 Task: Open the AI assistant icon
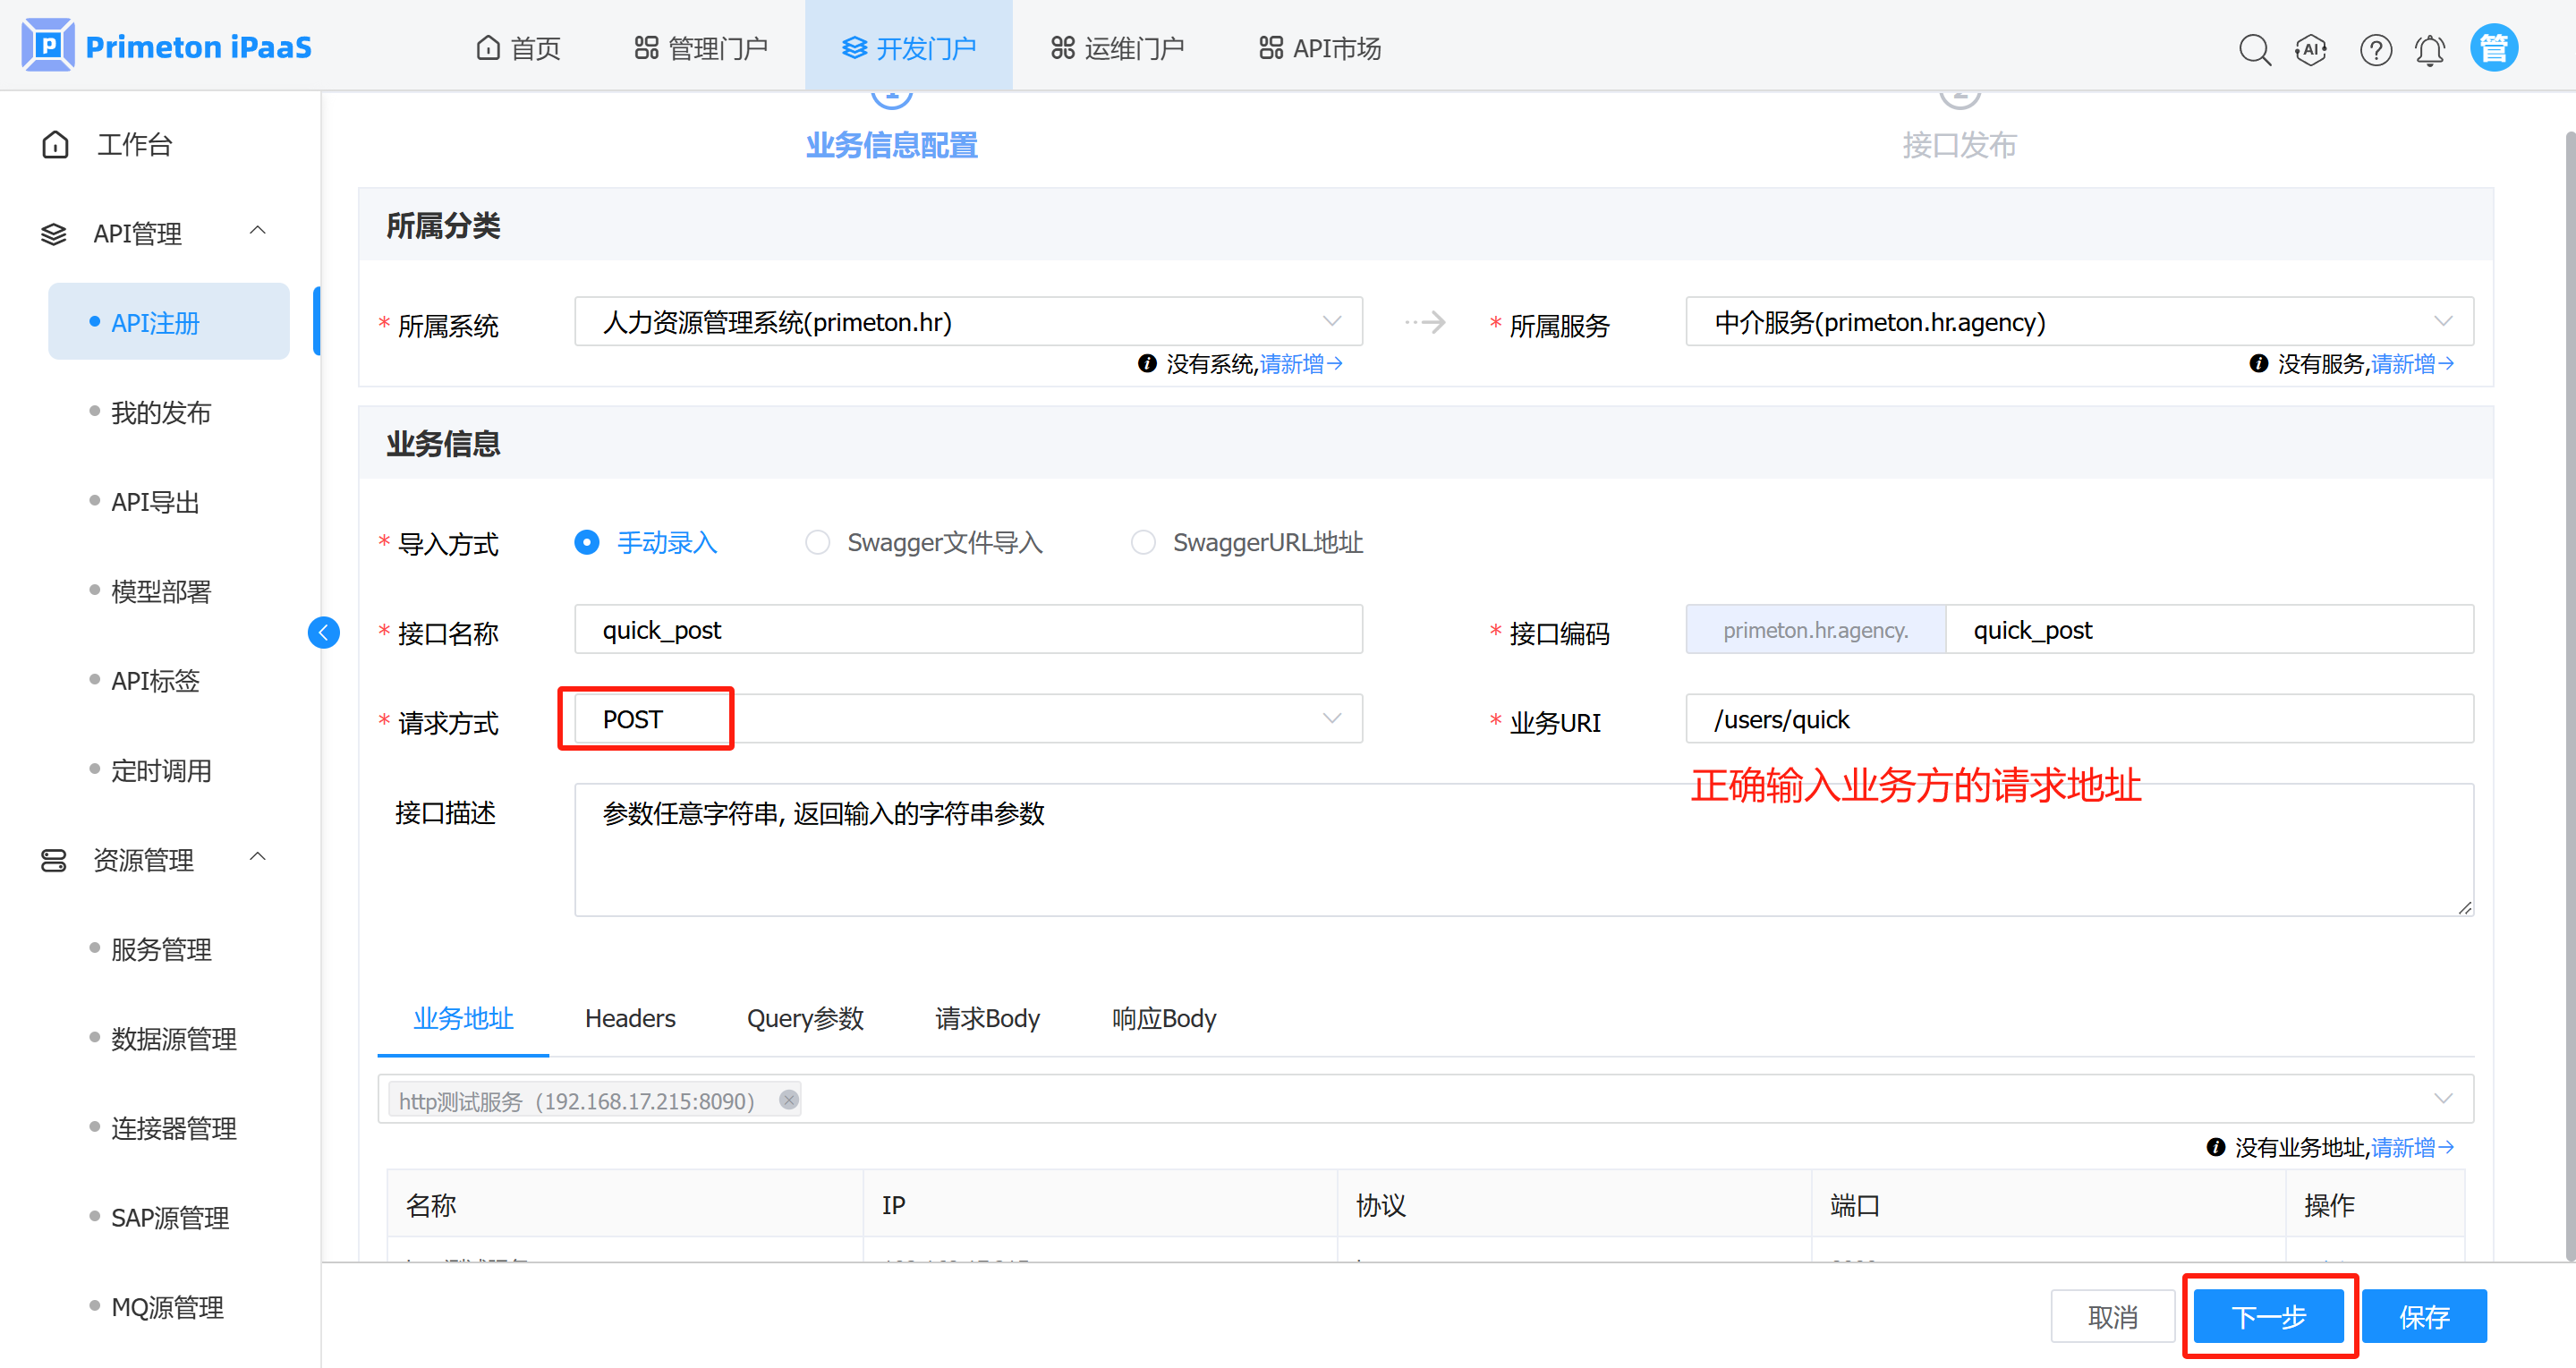coord(2311,49)
